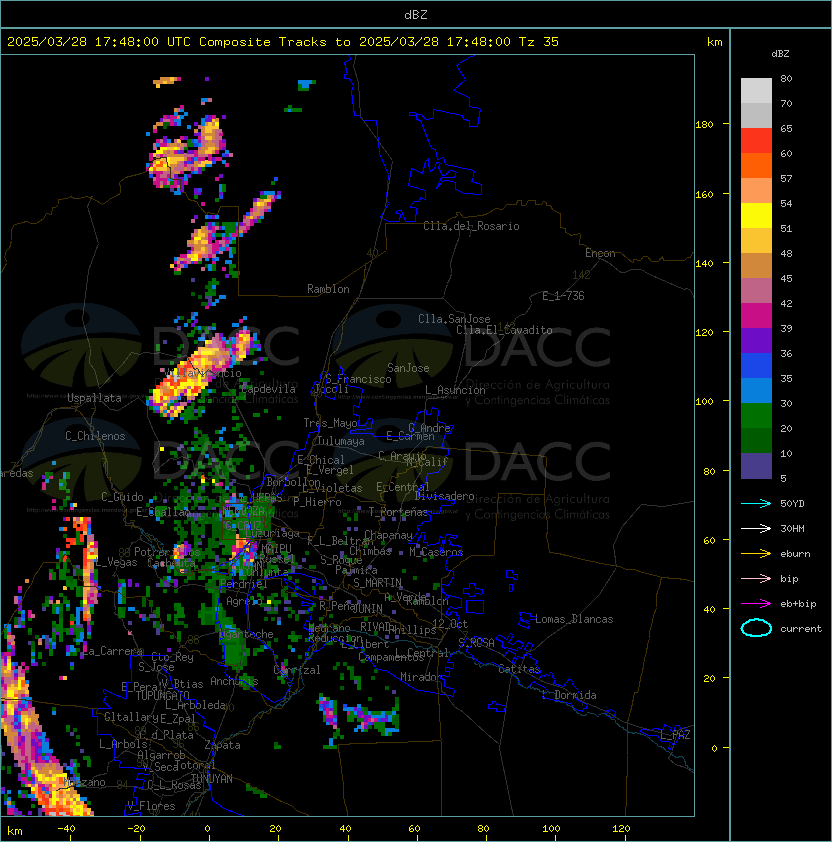Select the red 65 dBZ legend swatch

756,141
